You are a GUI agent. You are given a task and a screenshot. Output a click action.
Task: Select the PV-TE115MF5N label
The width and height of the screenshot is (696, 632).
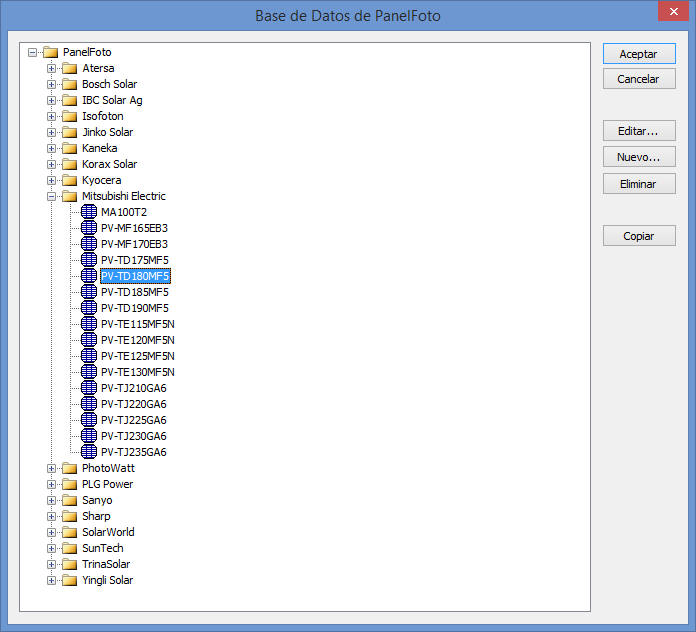click(x=138, y=324)
